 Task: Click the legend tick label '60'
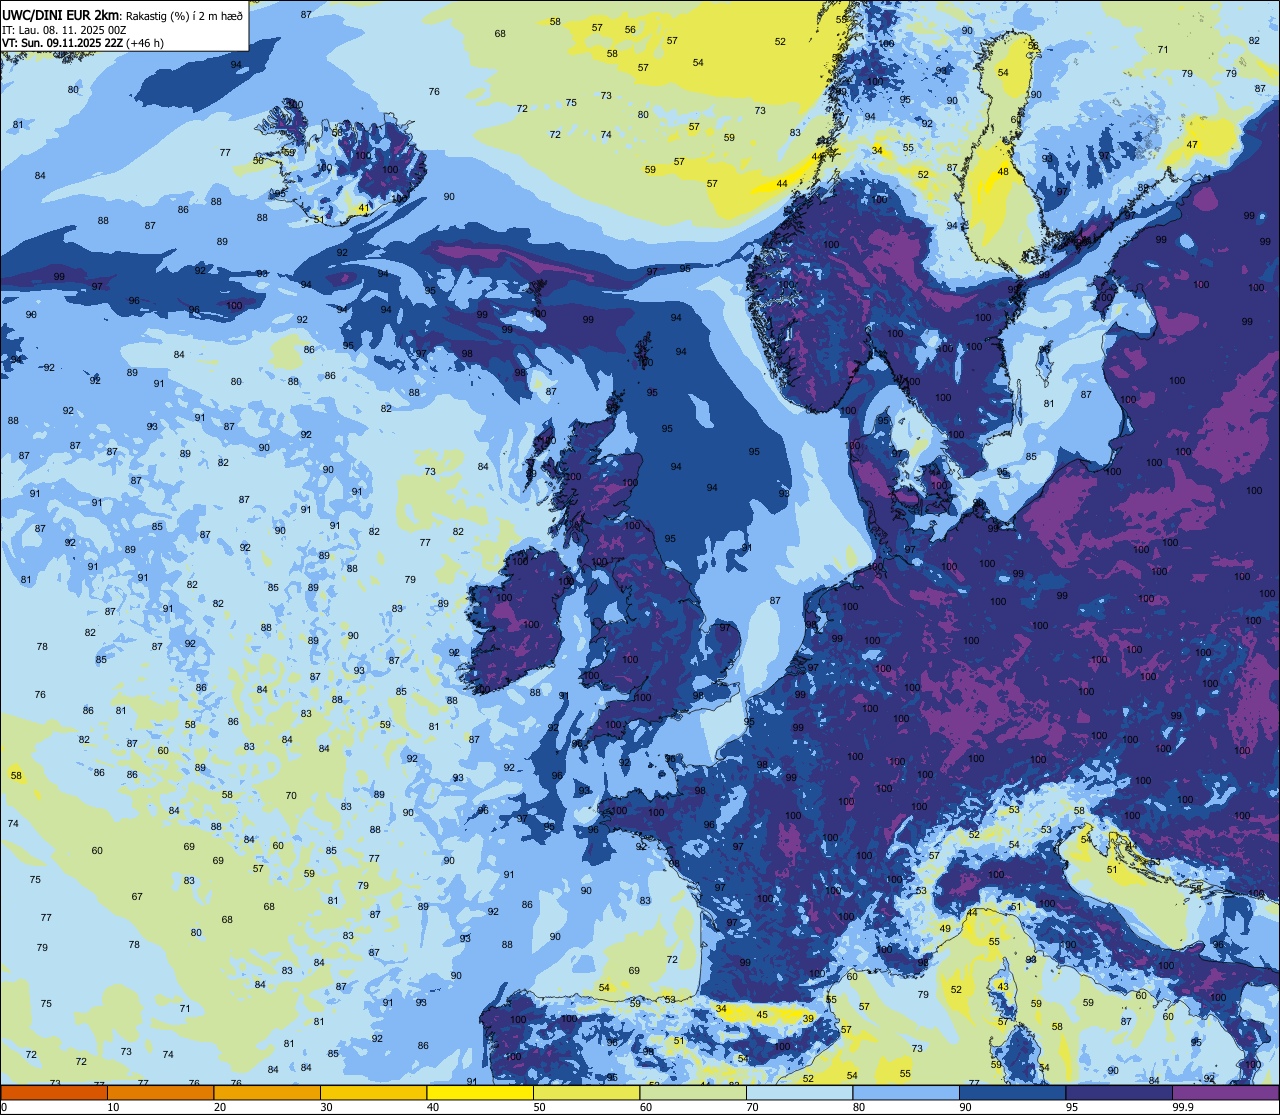coord(646,1107)
